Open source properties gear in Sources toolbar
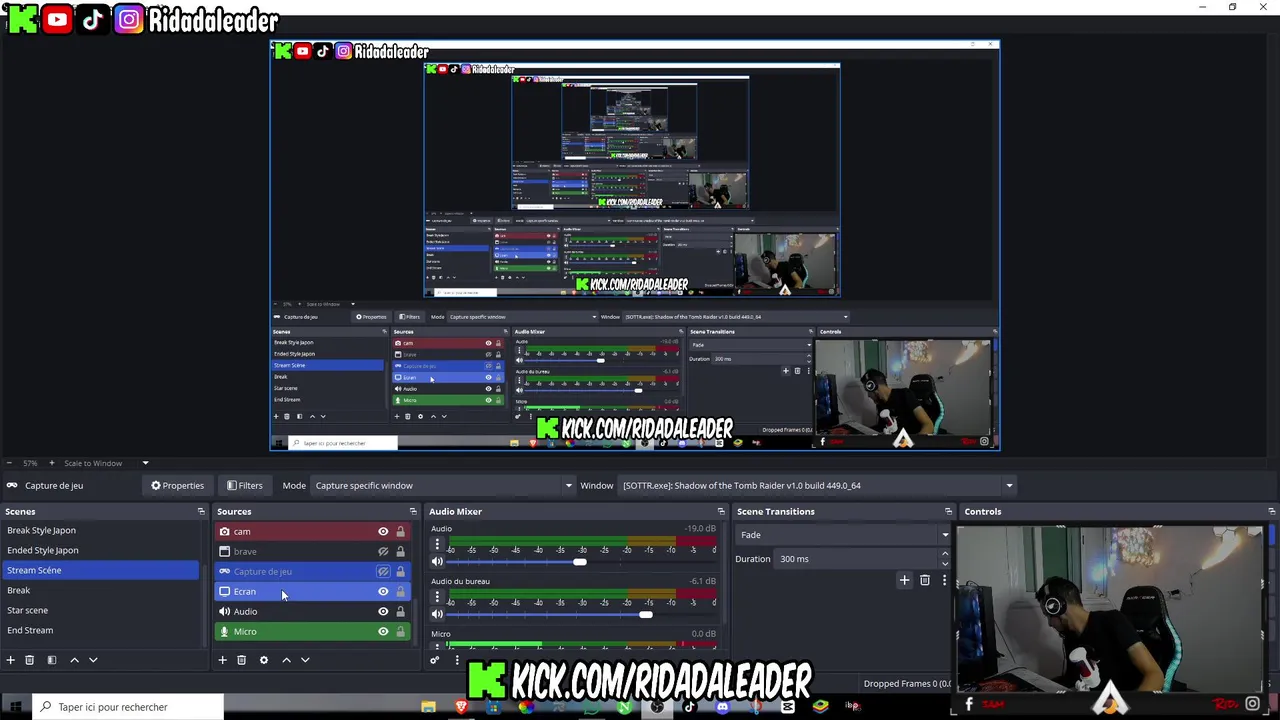The image size is (1280, 720). pos(264,660)
